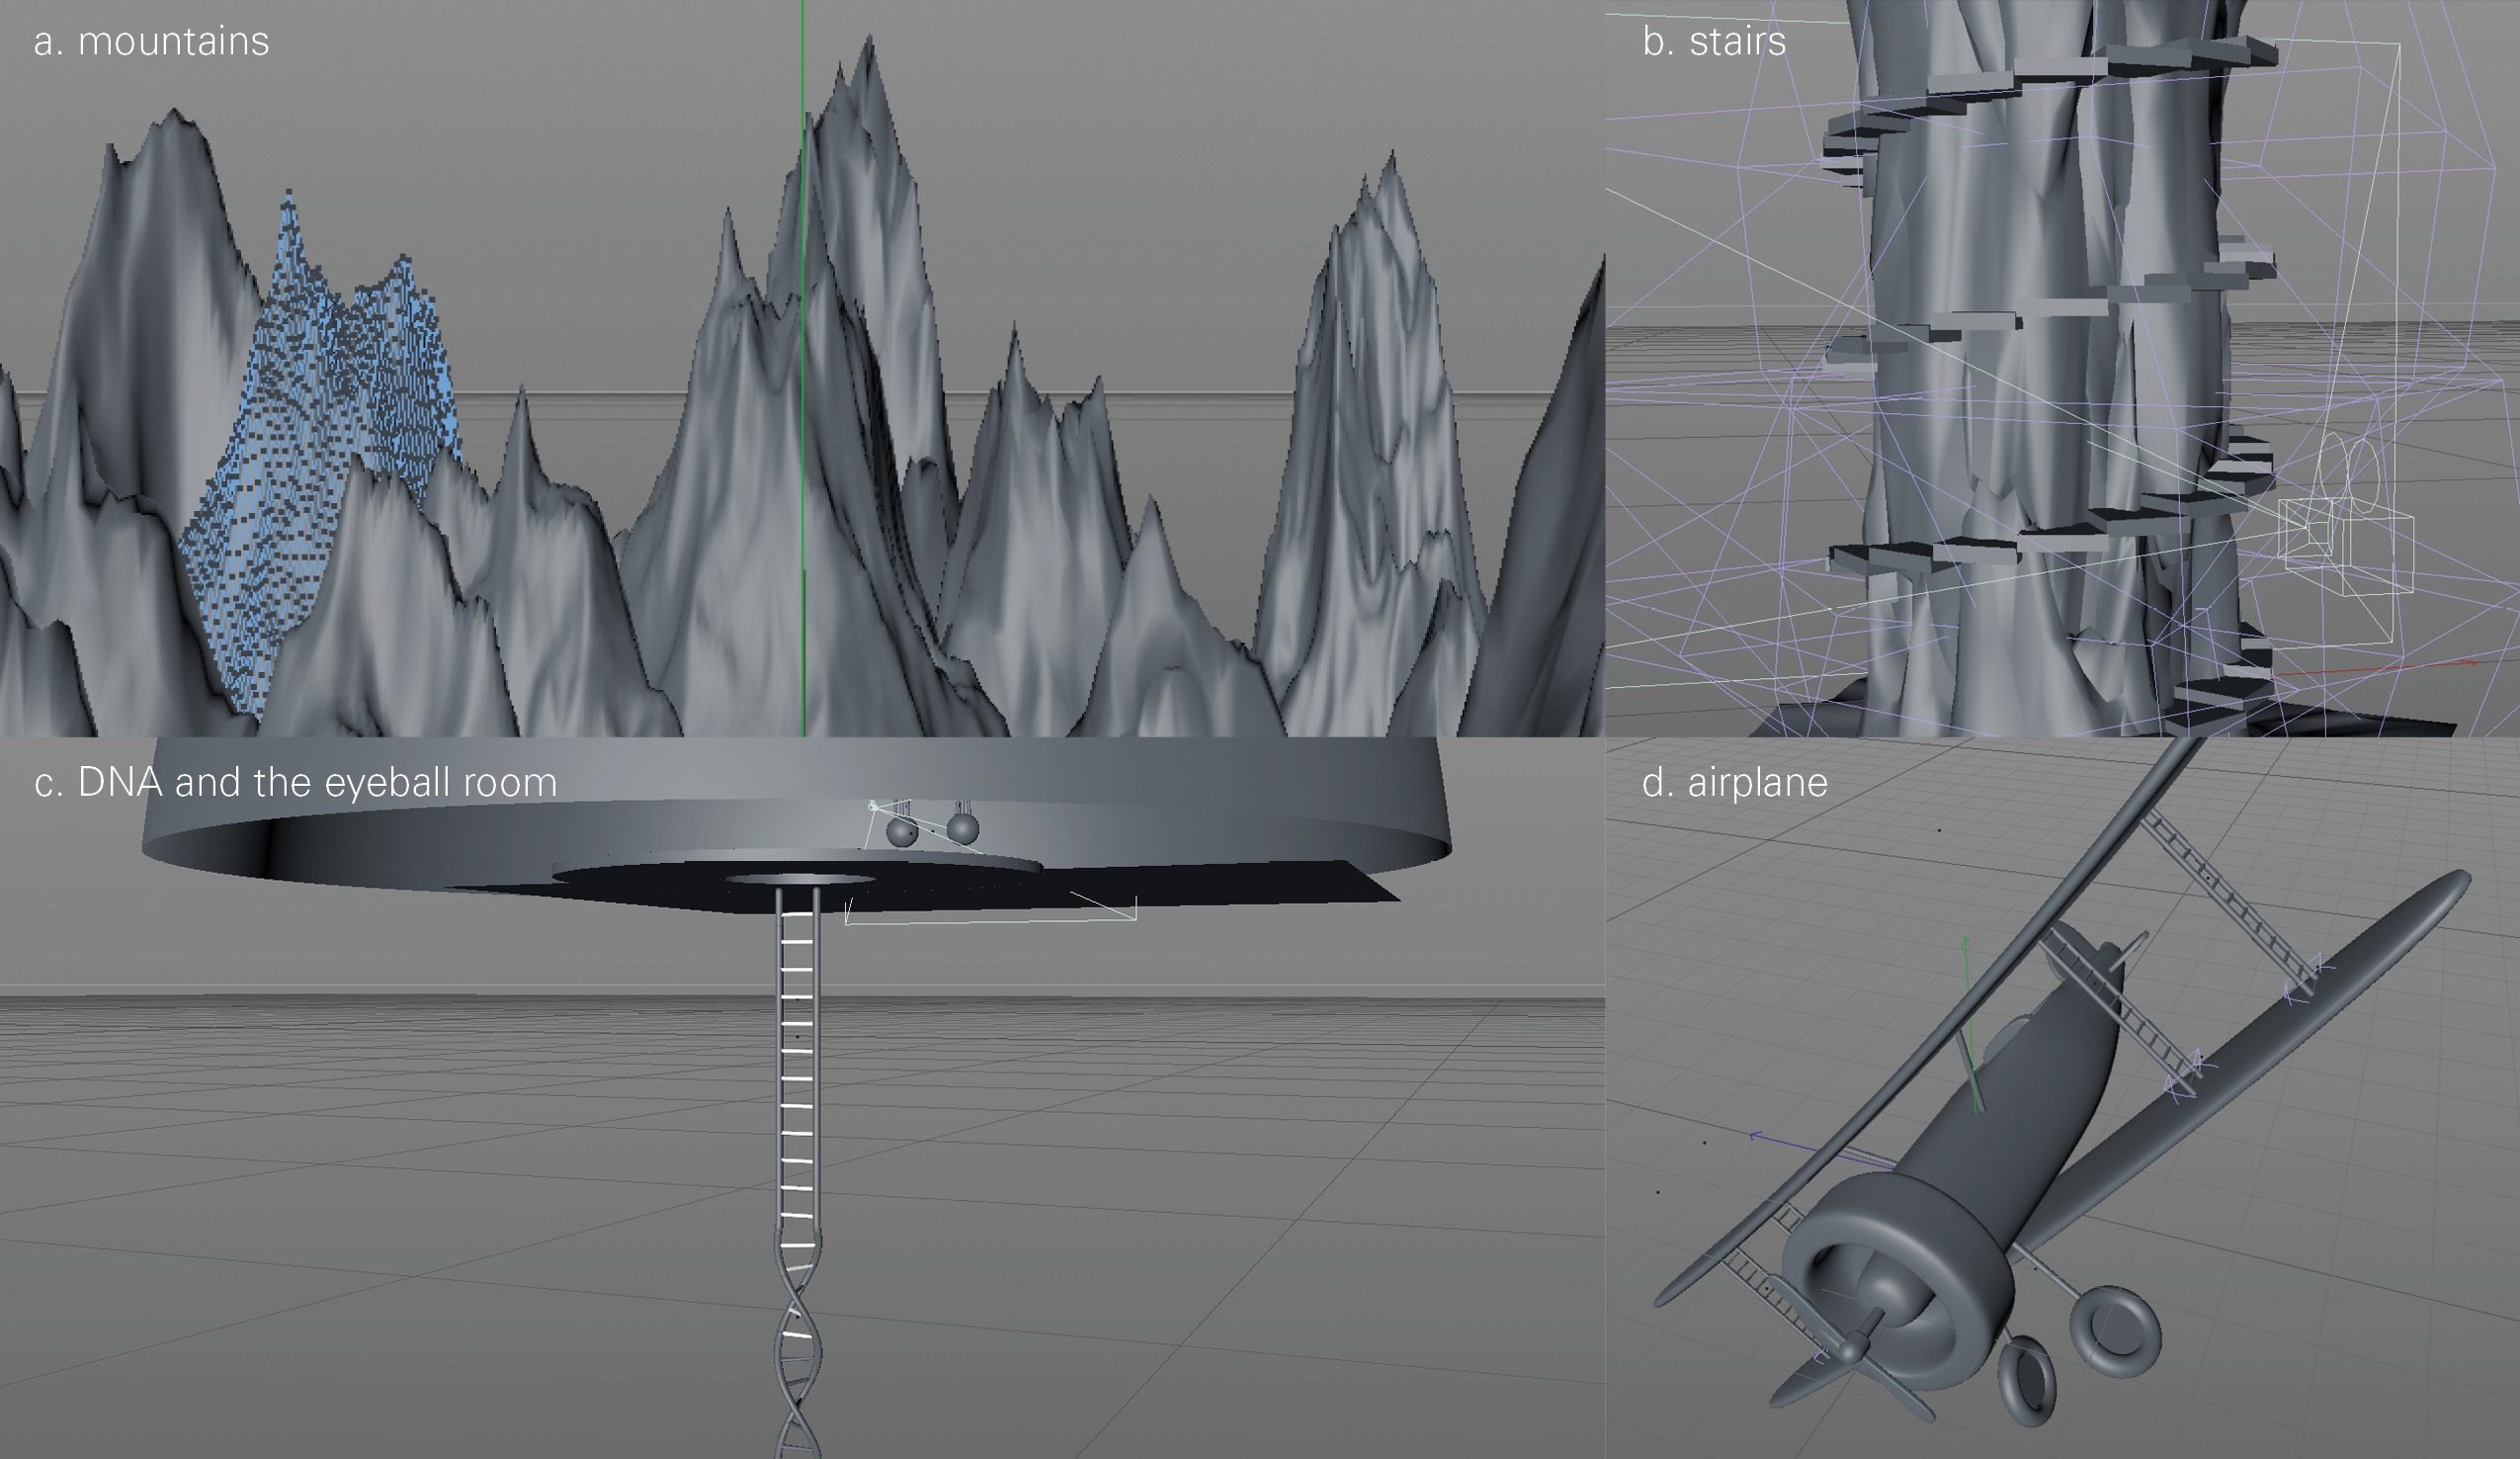Image resolution: width=2520 pixels, height=1459 pixels.
Task: Click the "b. stairs" panel label
Action: 1713,42
